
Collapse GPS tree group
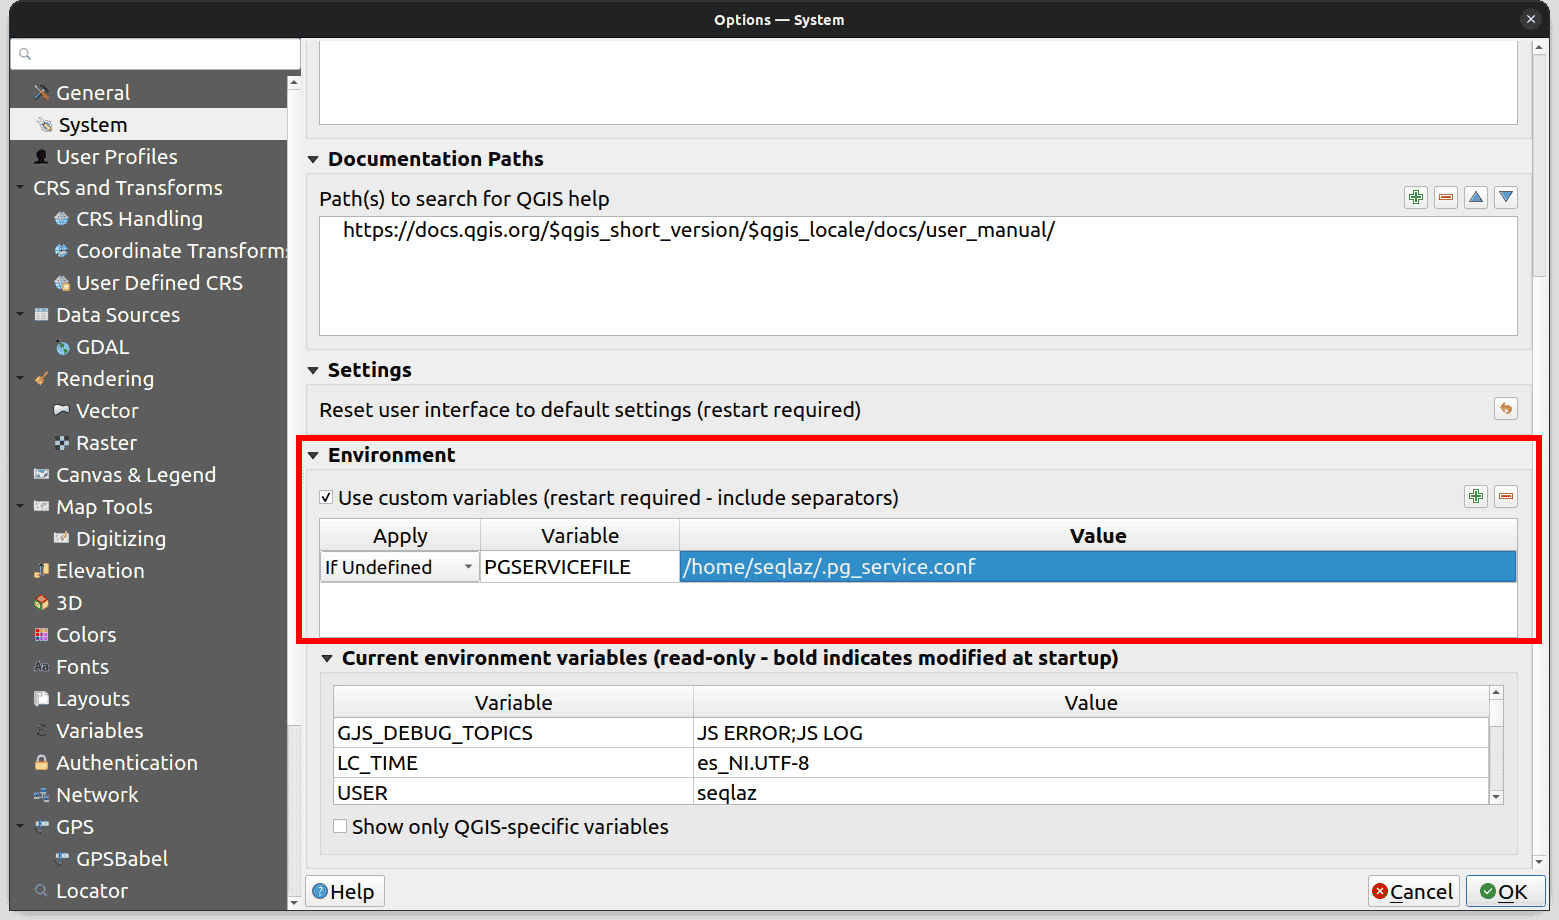(x=20, y=826)
